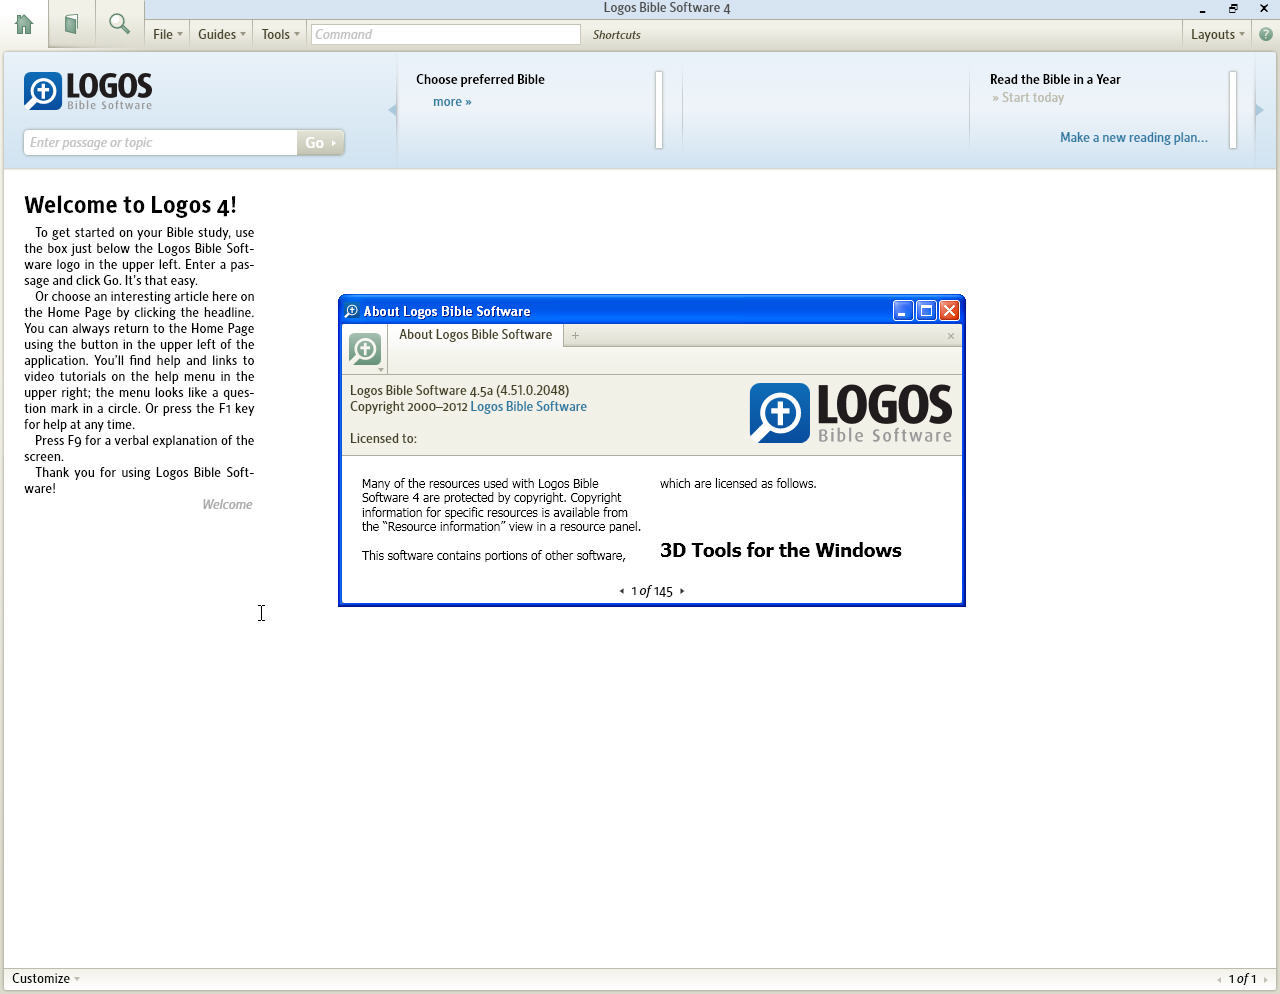
Task: Click the Welcome article label
Action: 227,504
